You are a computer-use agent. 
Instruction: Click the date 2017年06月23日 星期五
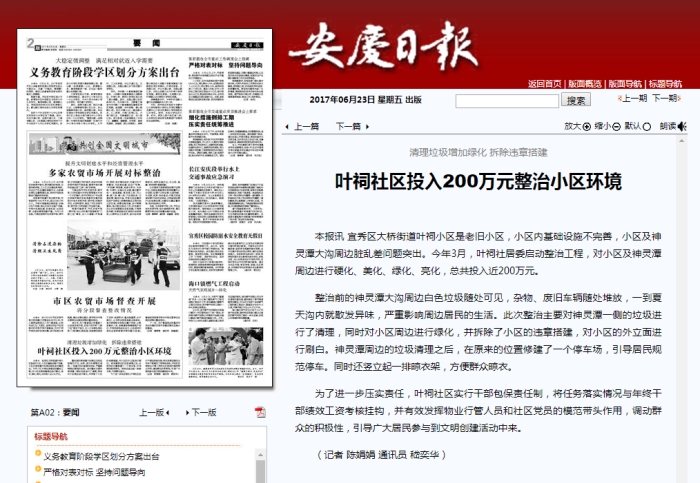(354, 100)
